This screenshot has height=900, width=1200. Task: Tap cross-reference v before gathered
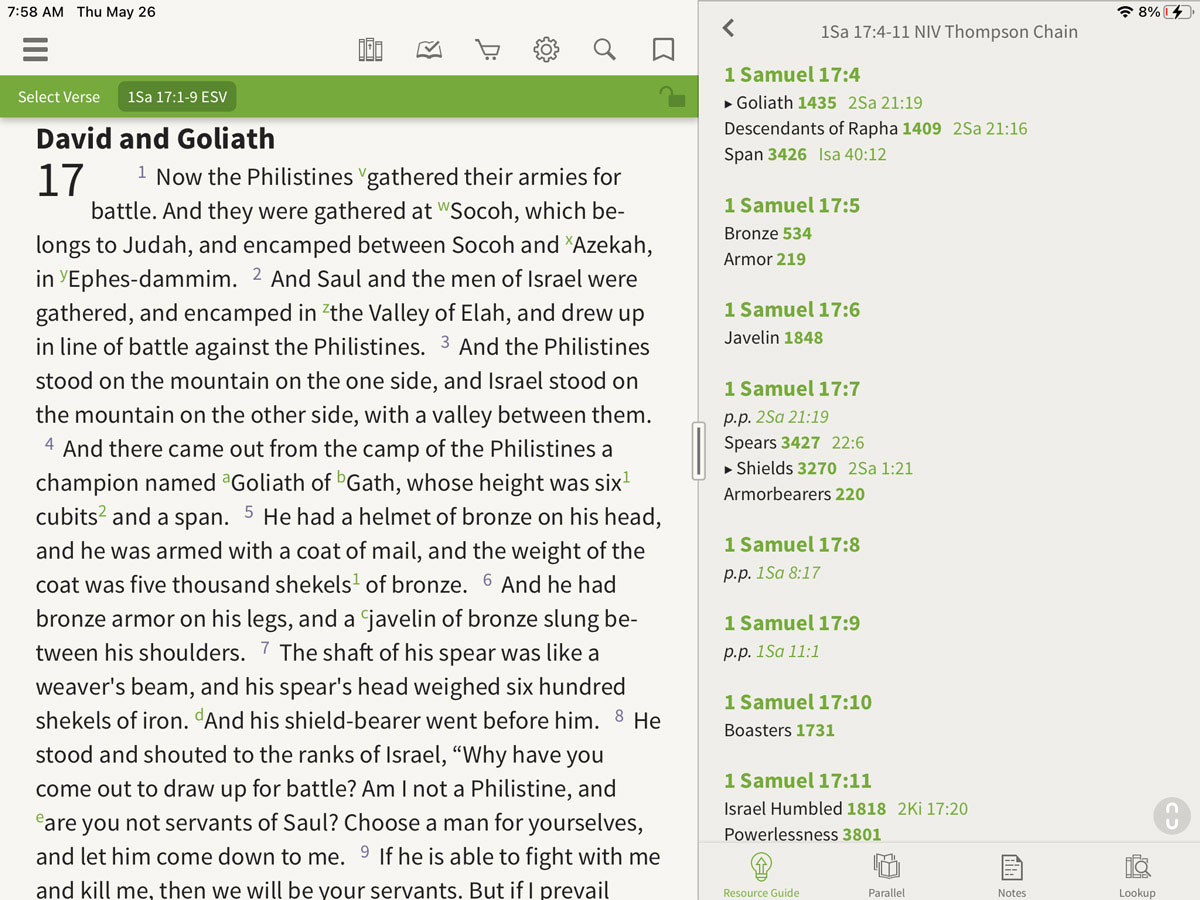click(361, 173)
